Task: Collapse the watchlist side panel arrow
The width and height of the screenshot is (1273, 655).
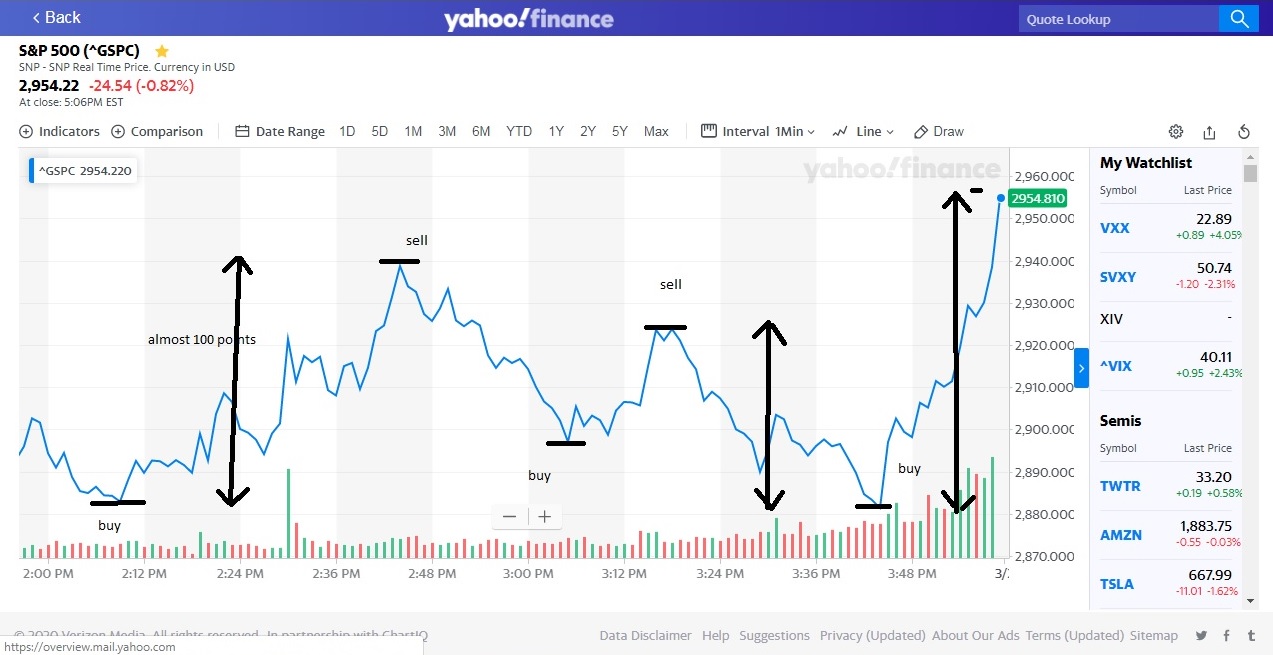Action: (x=1081, y=368)
